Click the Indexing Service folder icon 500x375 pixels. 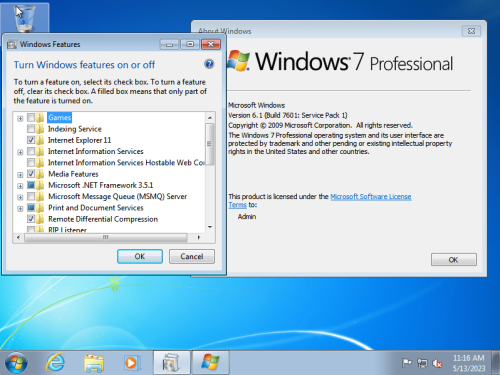(40, 129)
